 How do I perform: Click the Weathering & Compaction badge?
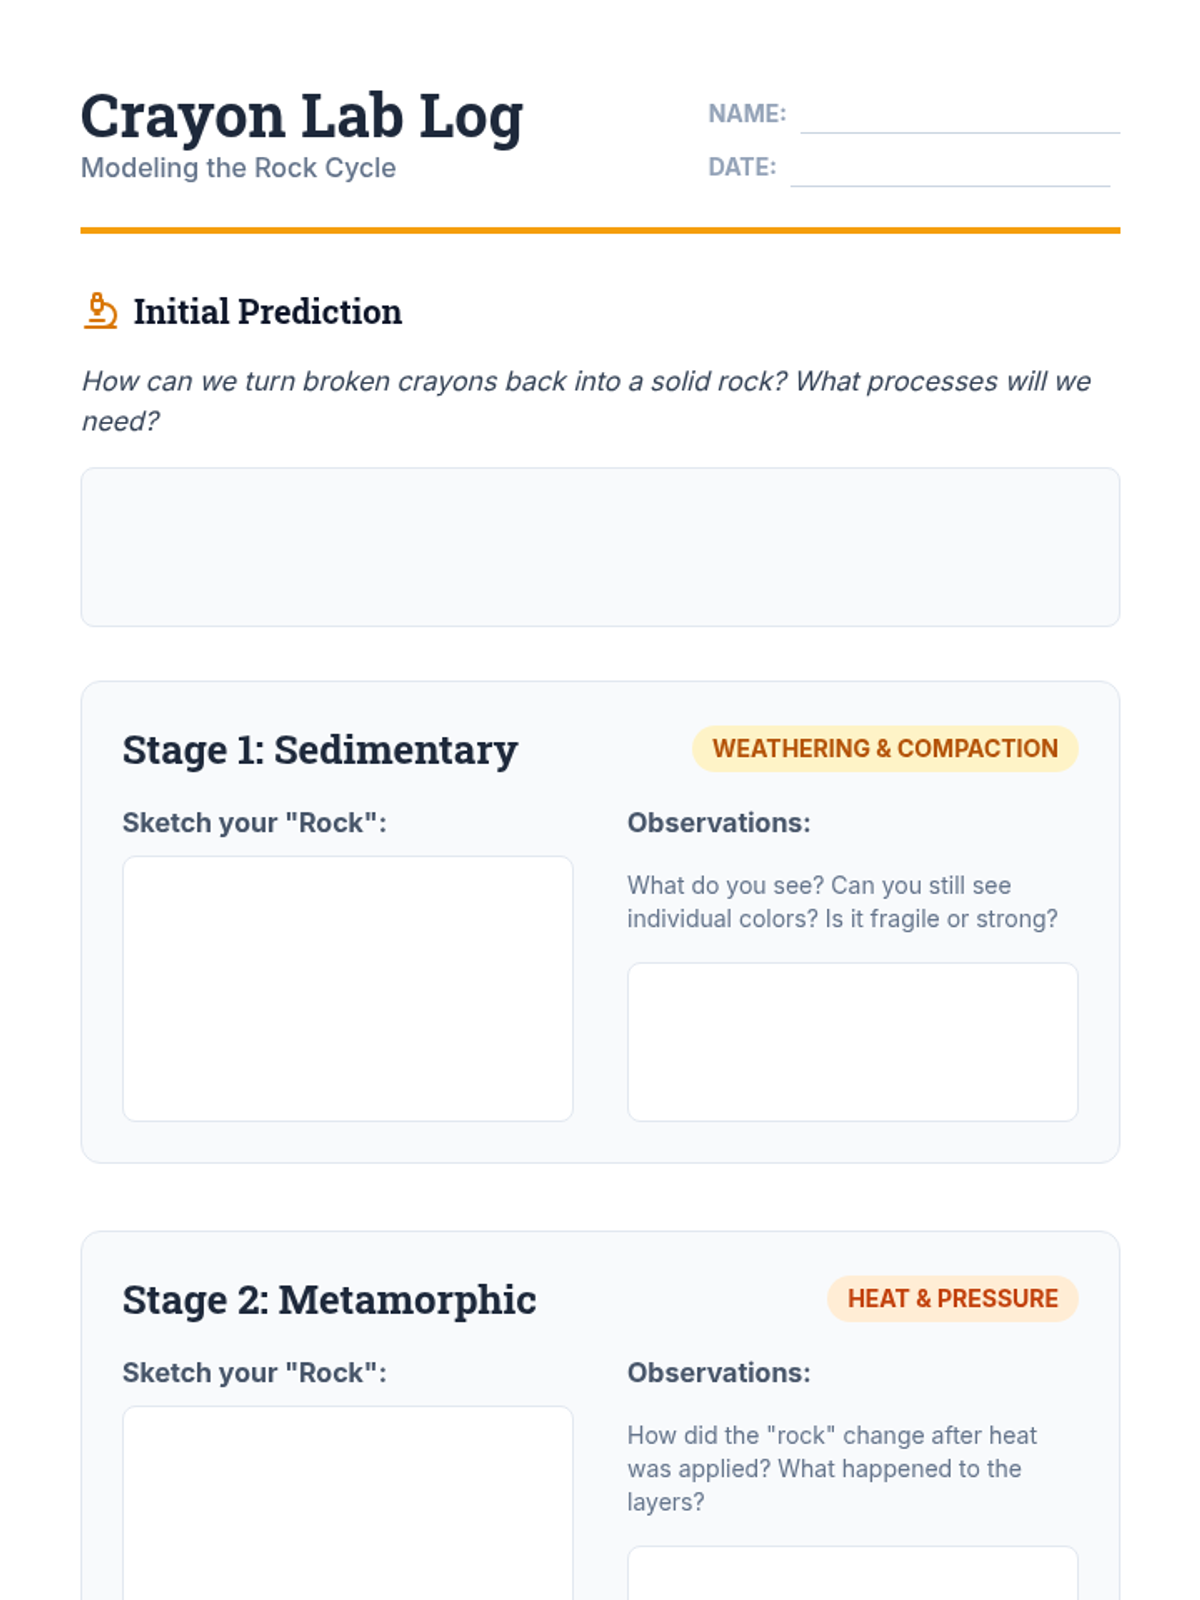click(885, 749)
